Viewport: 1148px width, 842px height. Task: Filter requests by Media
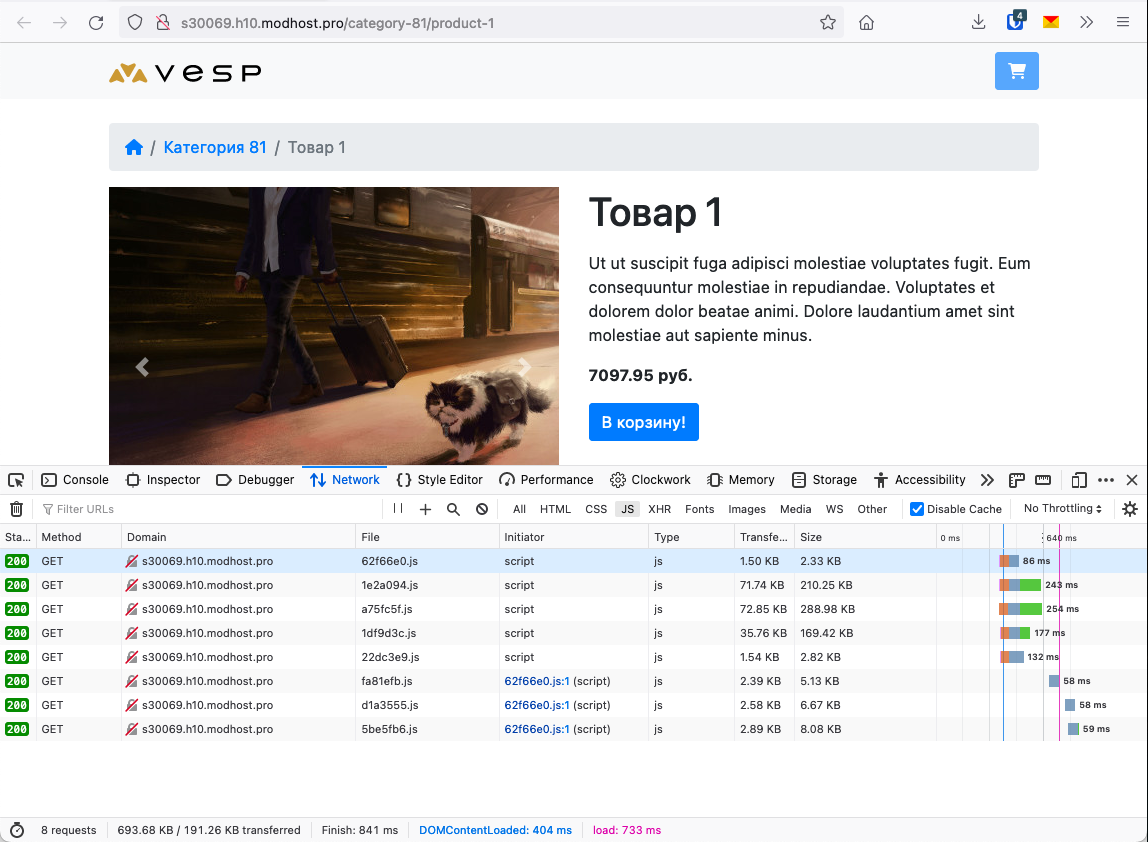[x=795, y=509]
